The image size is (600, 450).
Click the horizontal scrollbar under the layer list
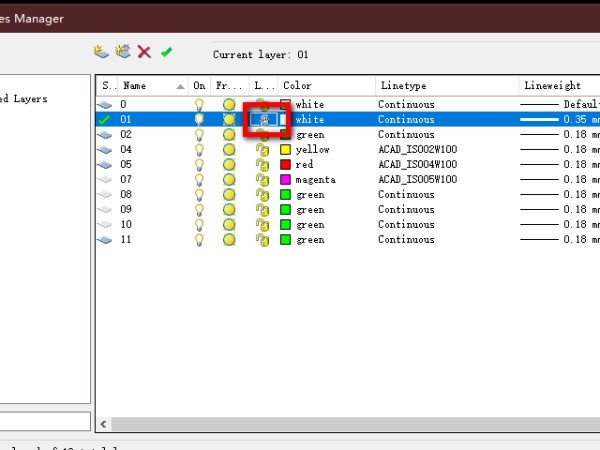(350, 424)
